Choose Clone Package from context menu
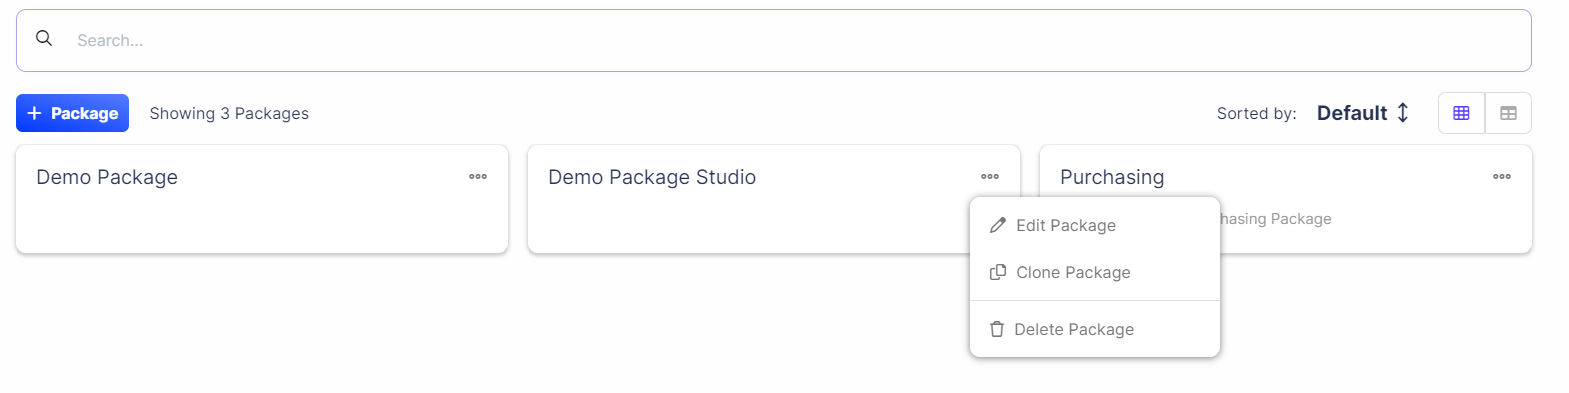 (1095, 272)
